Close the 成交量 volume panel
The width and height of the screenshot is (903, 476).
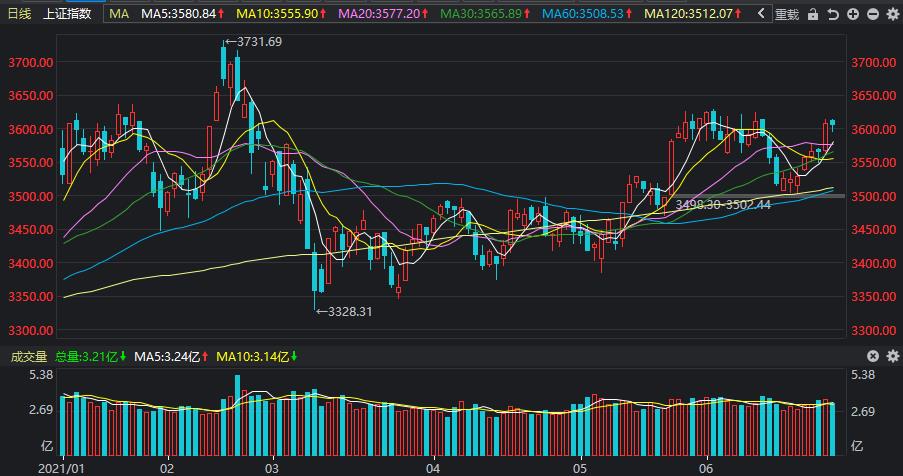[873, 356]
